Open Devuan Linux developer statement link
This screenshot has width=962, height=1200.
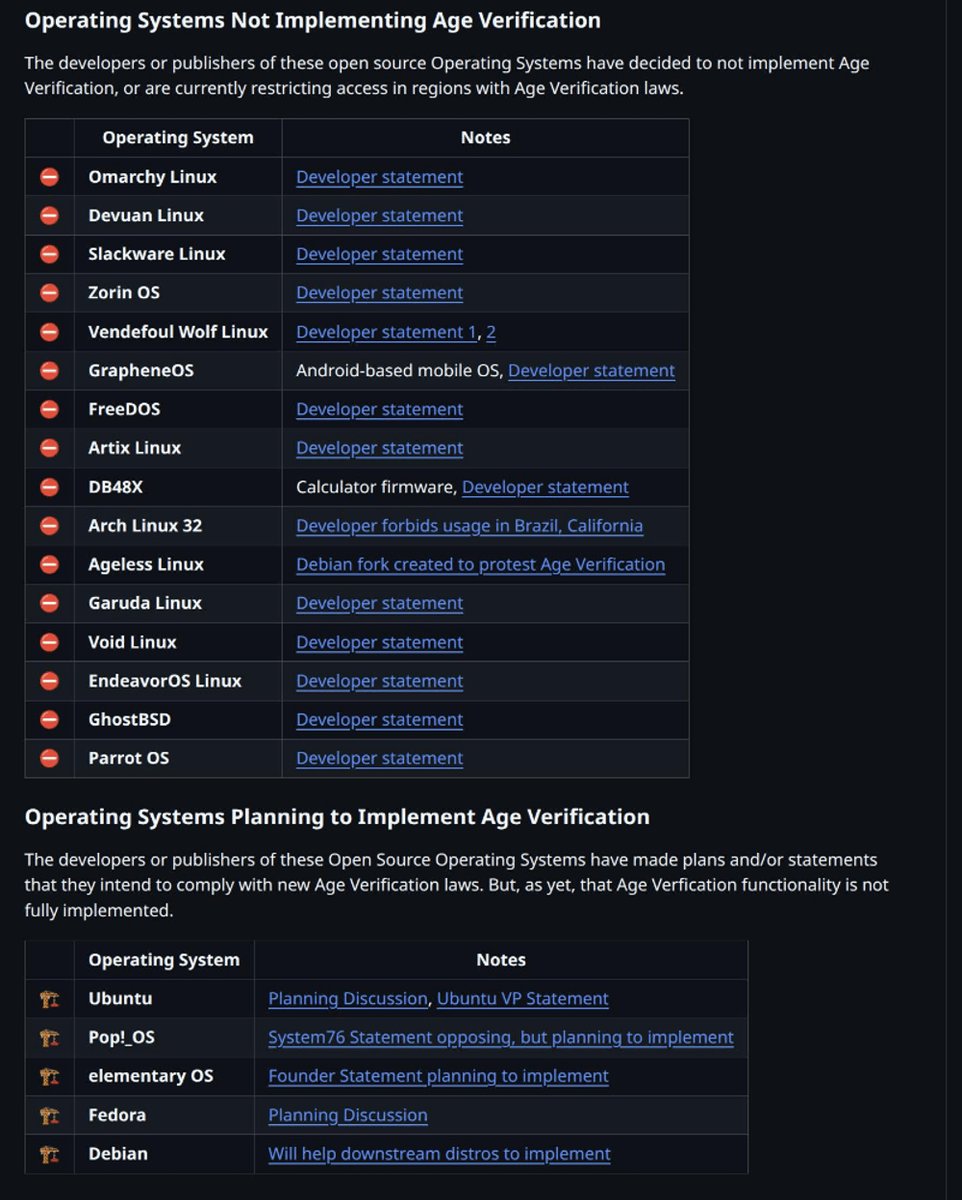click(x=379, y=216)
